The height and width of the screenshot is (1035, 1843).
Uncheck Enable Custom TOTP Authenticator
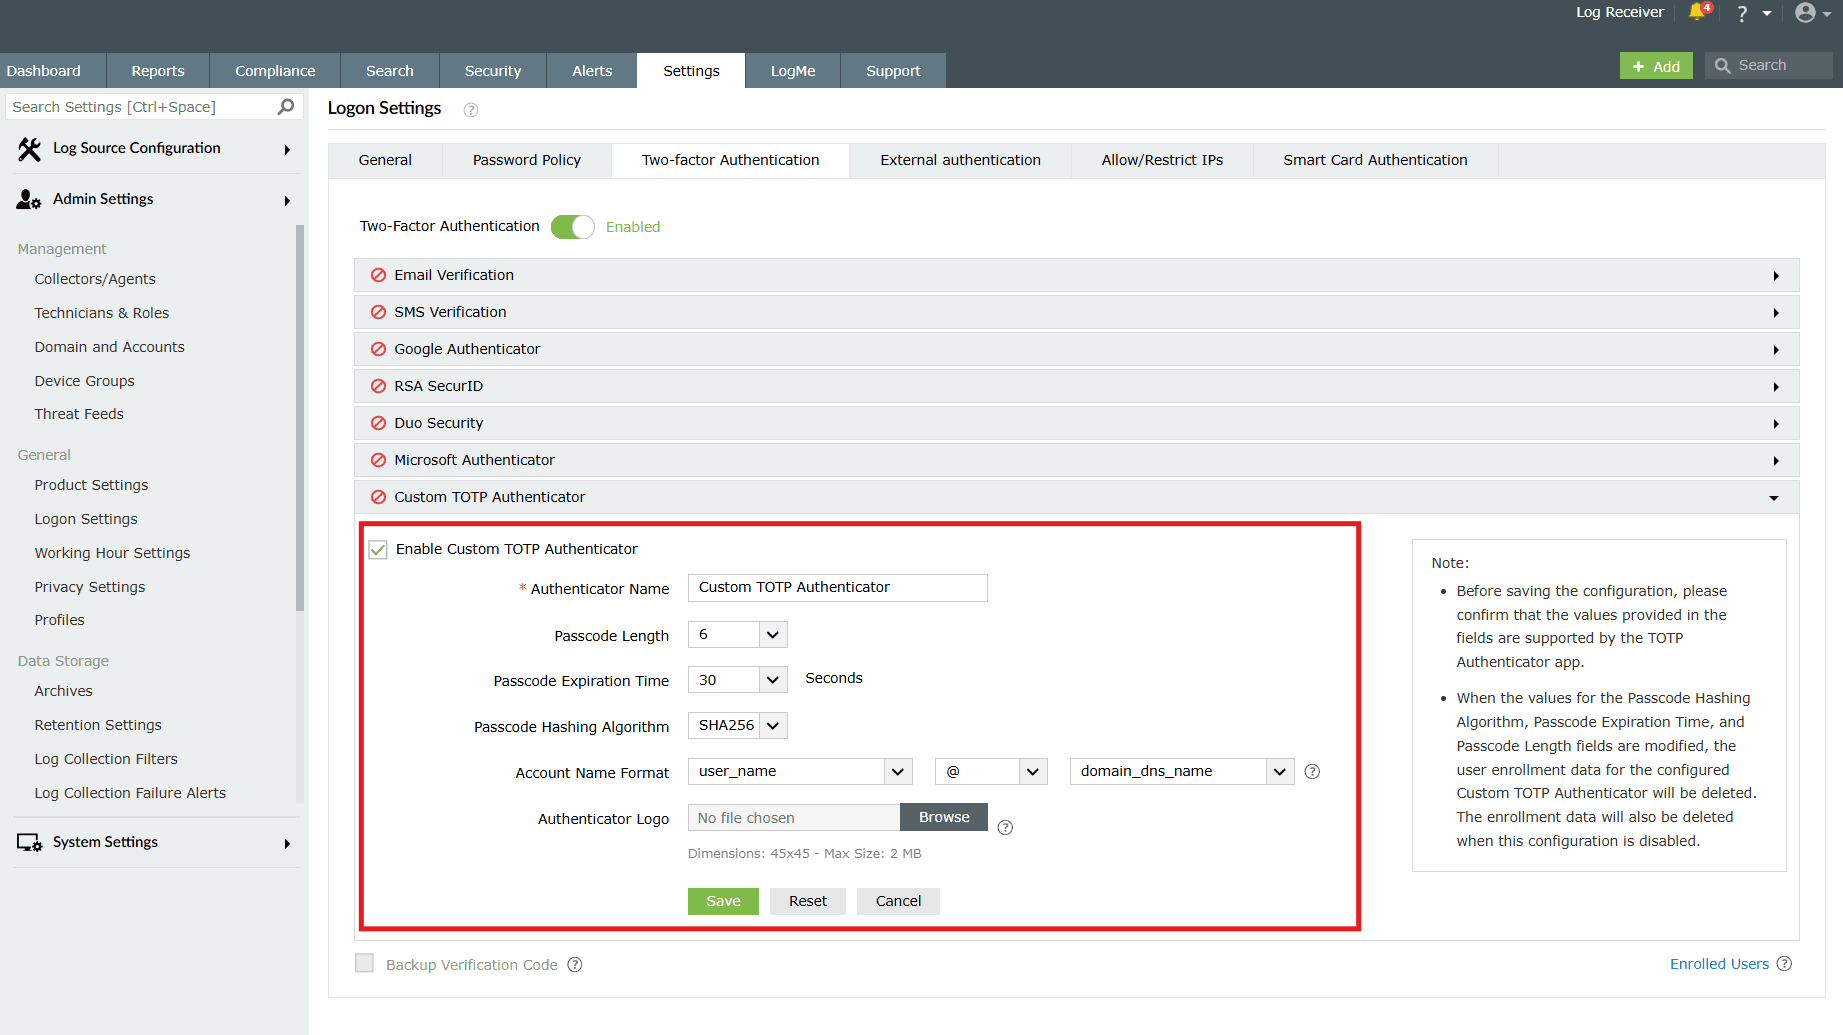pos(378,550)
